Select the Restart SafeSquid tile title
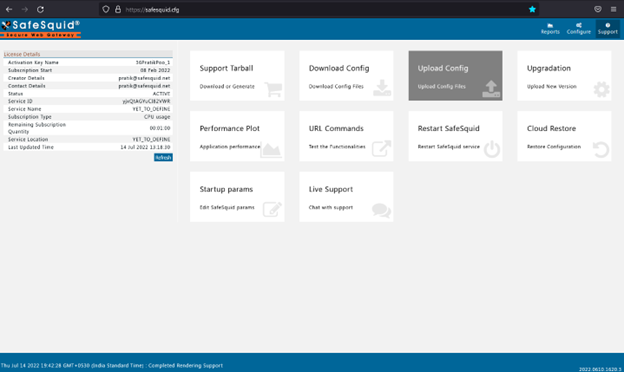This screenshot has height=372, width=624. pos(448,129)
